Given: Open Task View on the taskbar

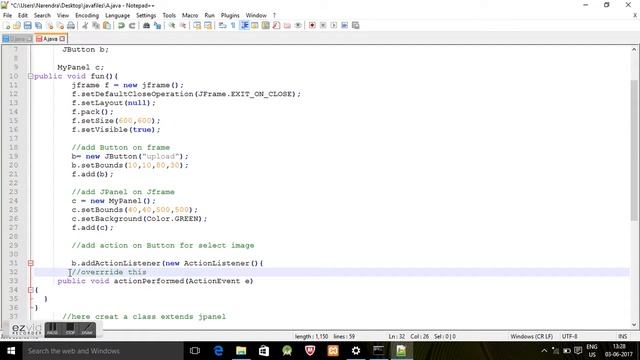Looking at the screenshot, I should click(x=195, y=351).
